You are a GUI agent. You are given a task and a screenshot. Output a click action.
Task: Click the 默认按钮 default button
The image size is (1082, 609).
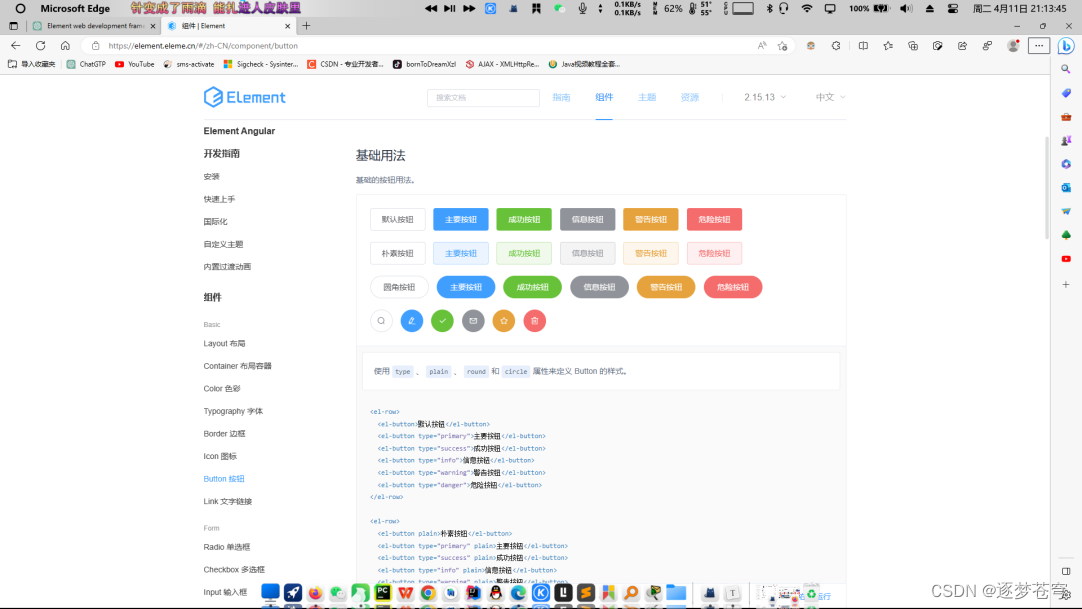pyautogui.click(x=397, y=219)
